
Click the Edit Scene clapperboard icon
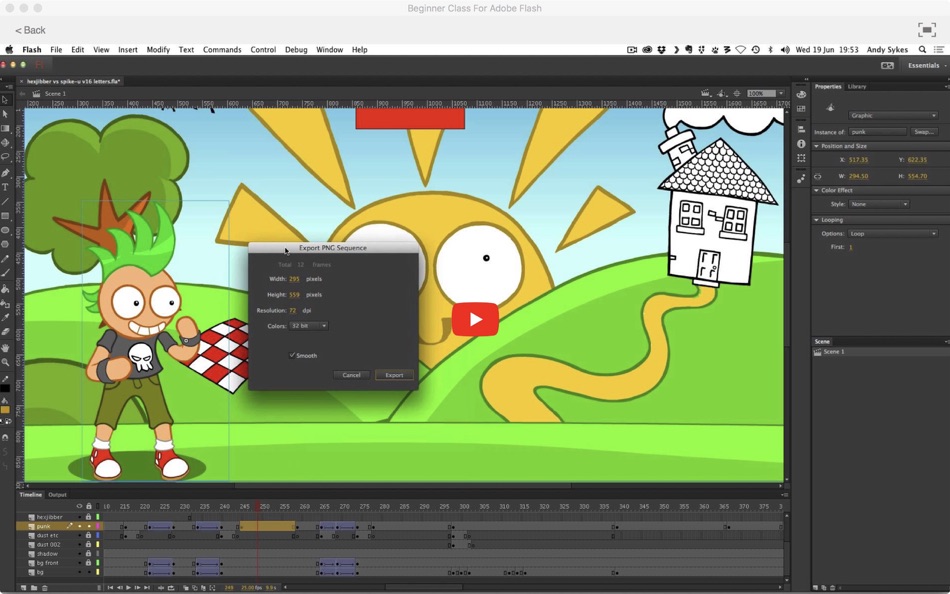(705, 93)
